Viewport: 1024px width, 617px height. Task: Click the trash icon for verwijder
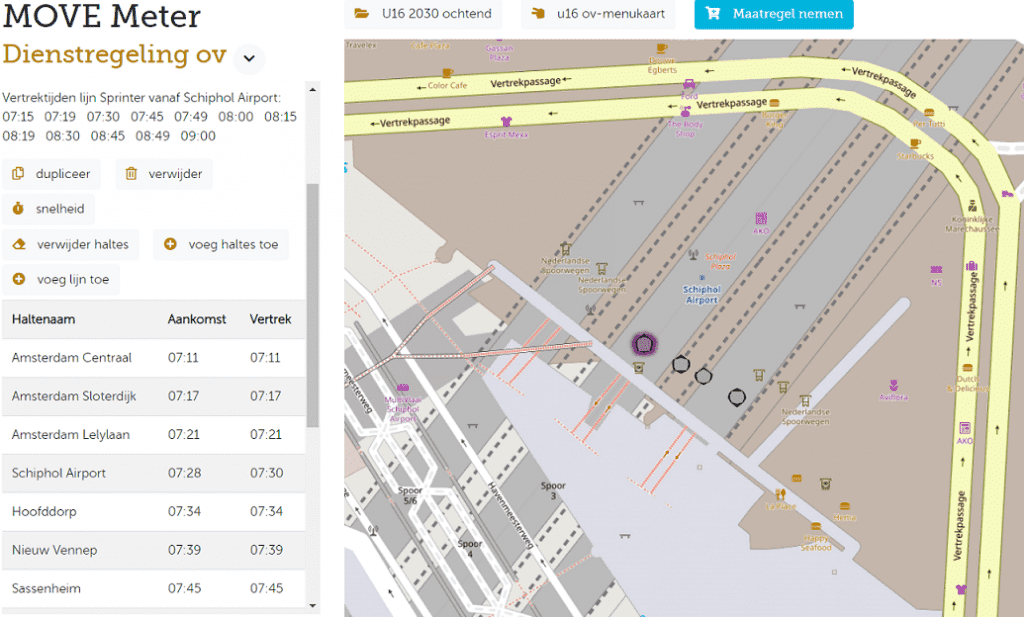(x=131, y=174)
